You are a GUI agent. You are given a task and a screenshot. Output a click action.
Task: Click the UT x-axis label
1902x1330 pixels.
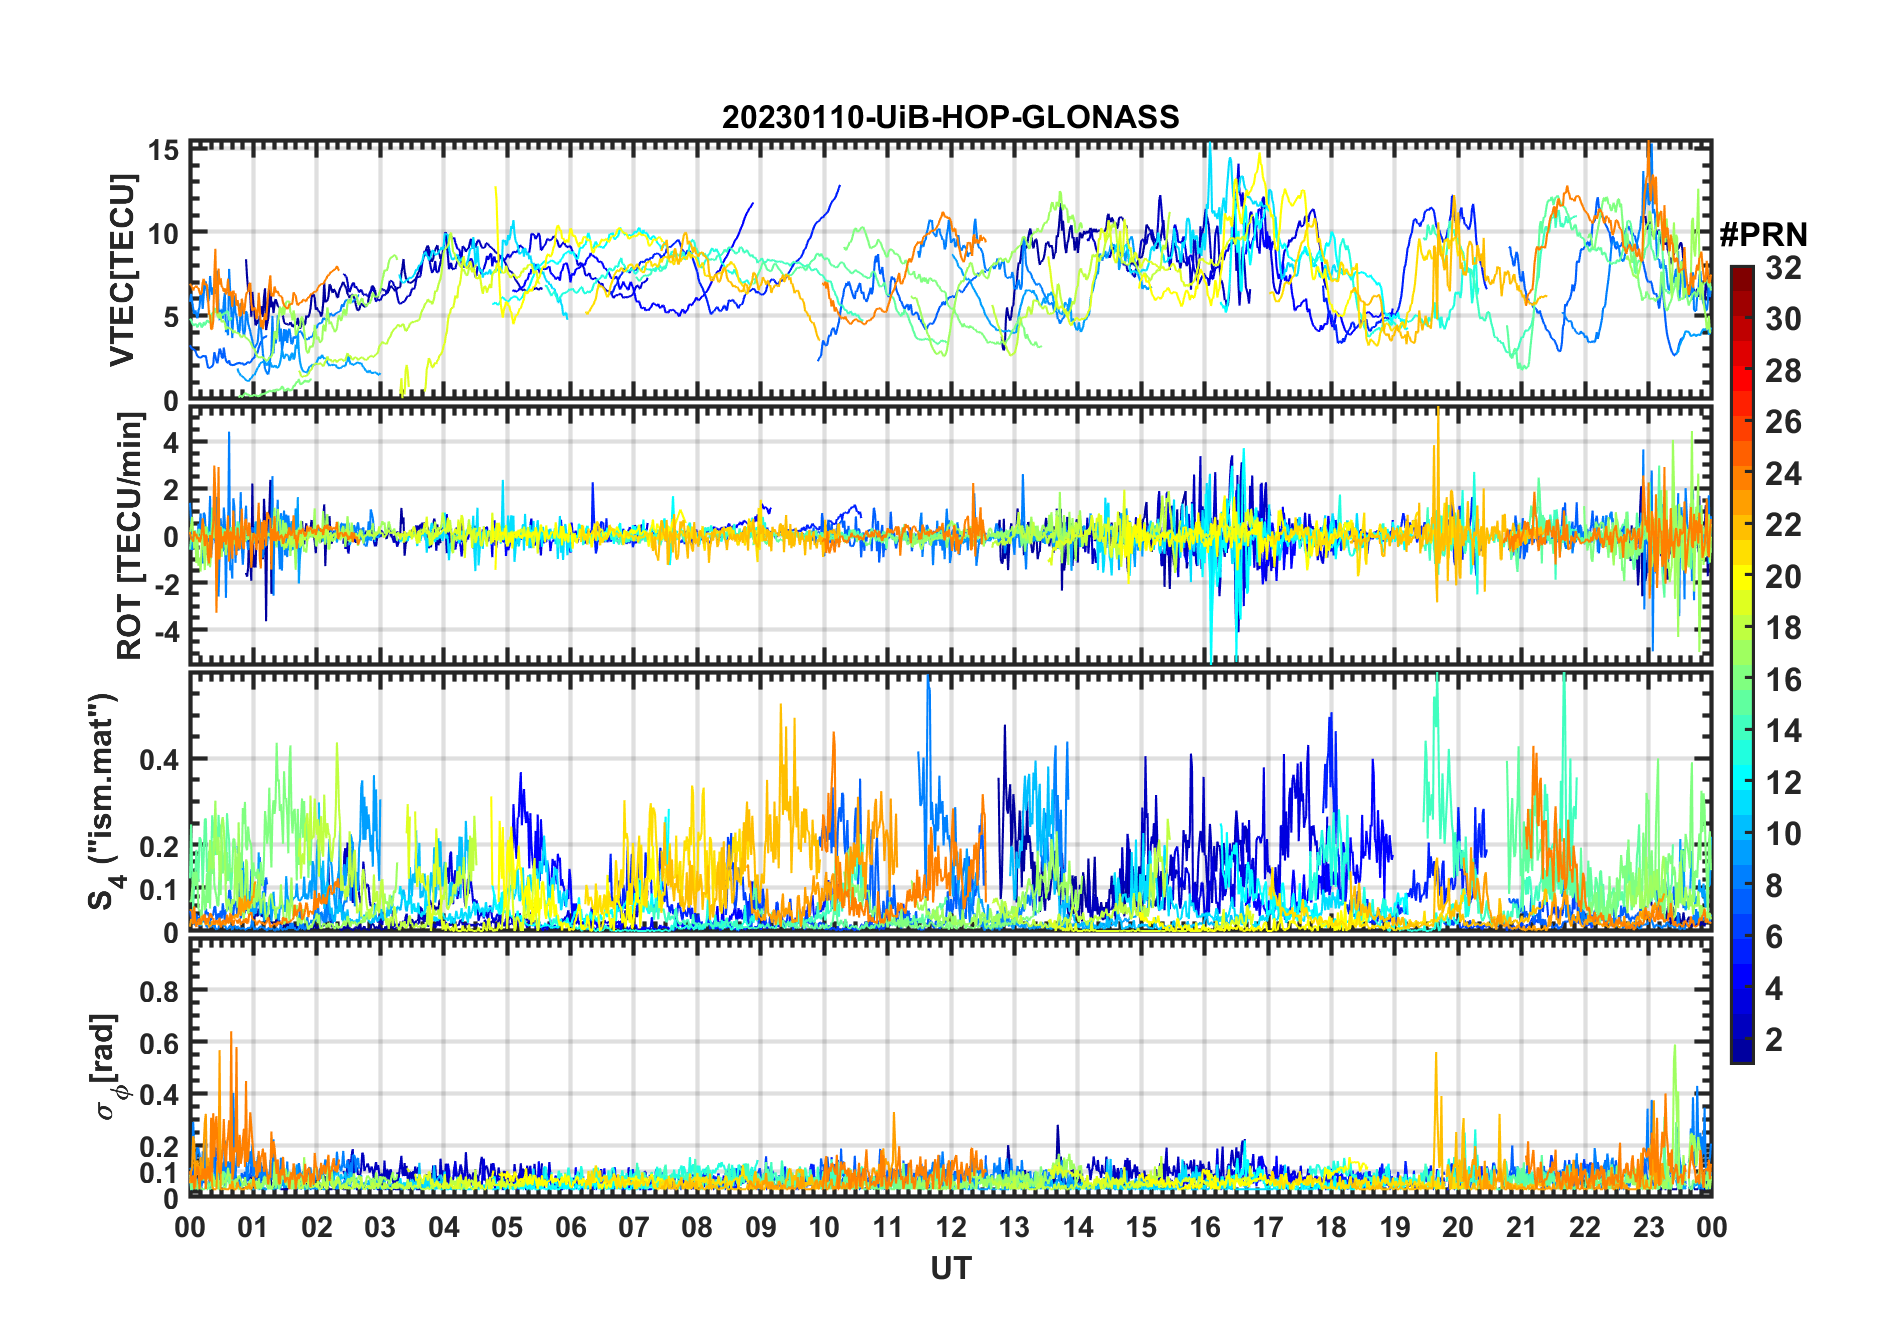pyautogui.click(x=951, y=1268)
